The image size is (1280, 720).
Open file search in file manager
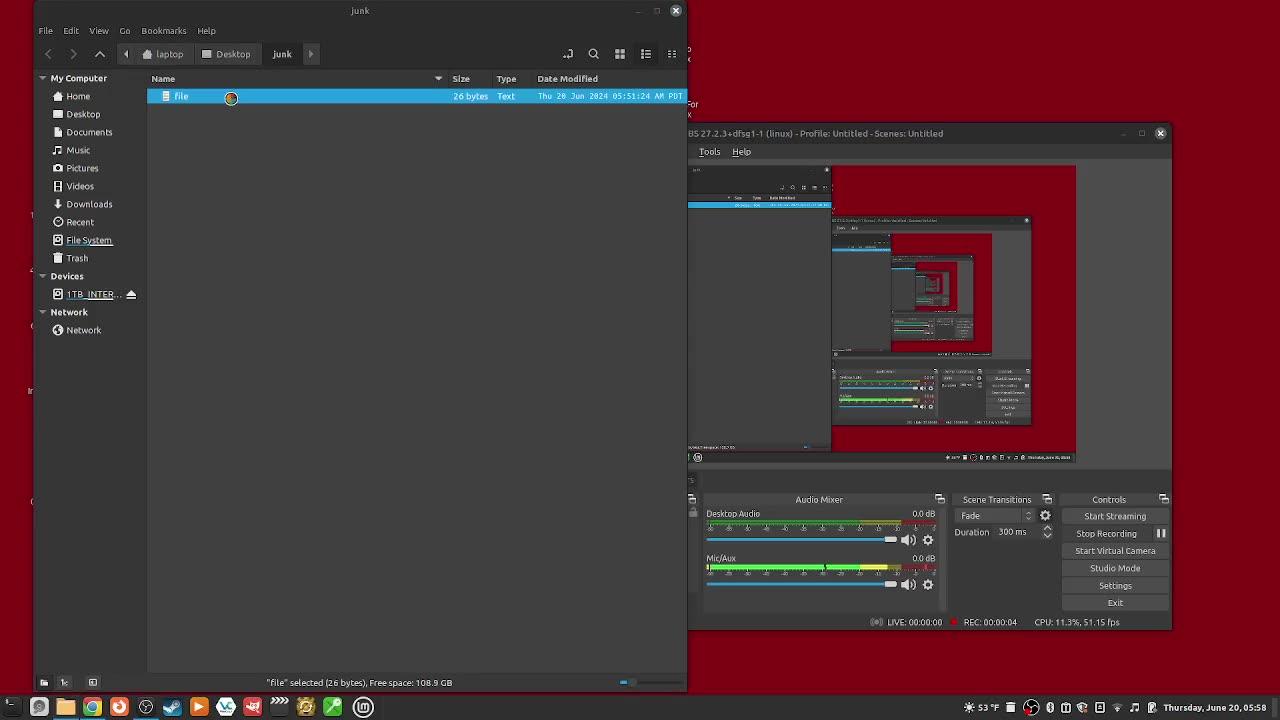coord(594,54)
